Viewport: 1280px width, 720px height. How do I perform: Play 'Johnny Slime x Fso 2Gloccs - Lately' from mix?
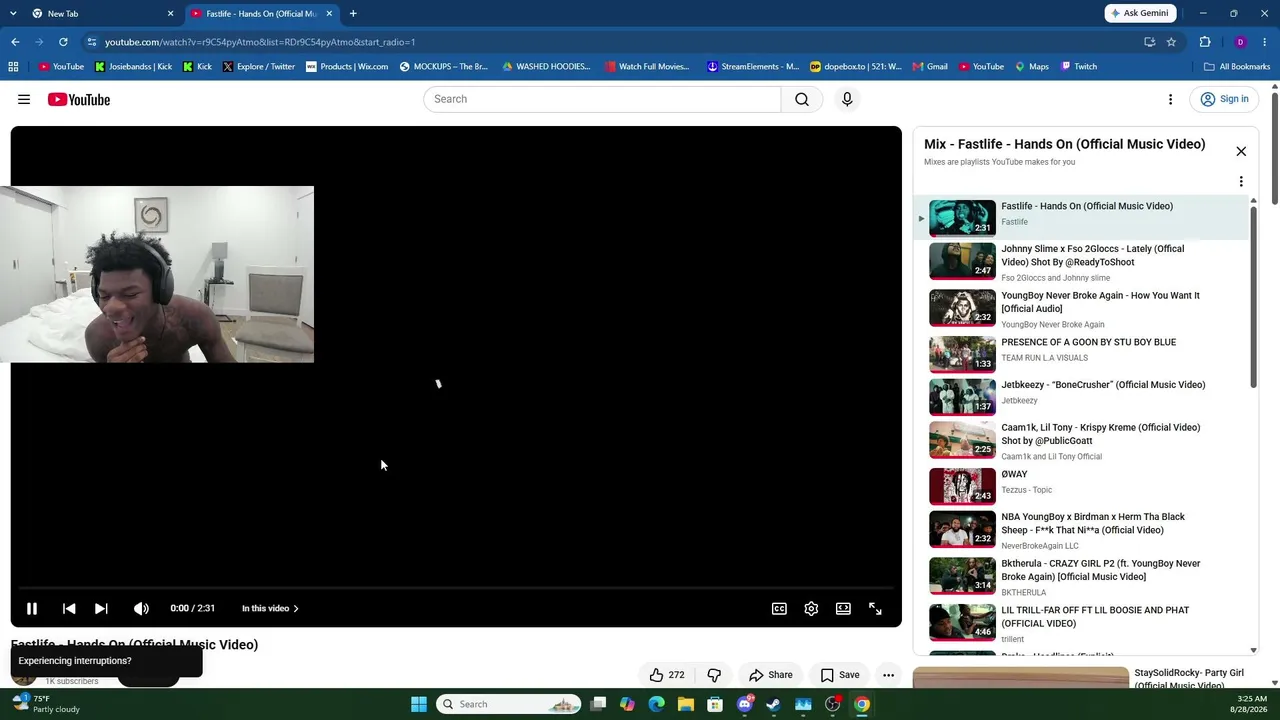[x=1081, y=262]
